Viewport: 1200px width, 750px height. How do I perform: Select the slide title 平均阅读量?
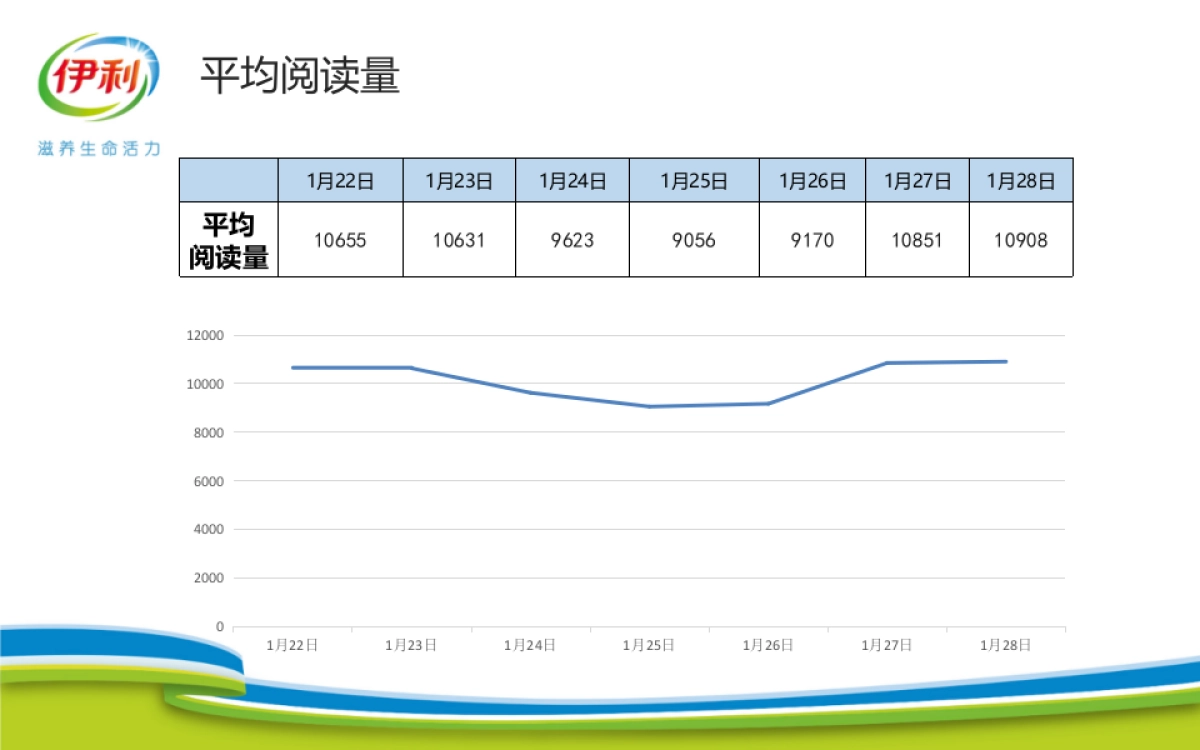[x=300, y=73]
